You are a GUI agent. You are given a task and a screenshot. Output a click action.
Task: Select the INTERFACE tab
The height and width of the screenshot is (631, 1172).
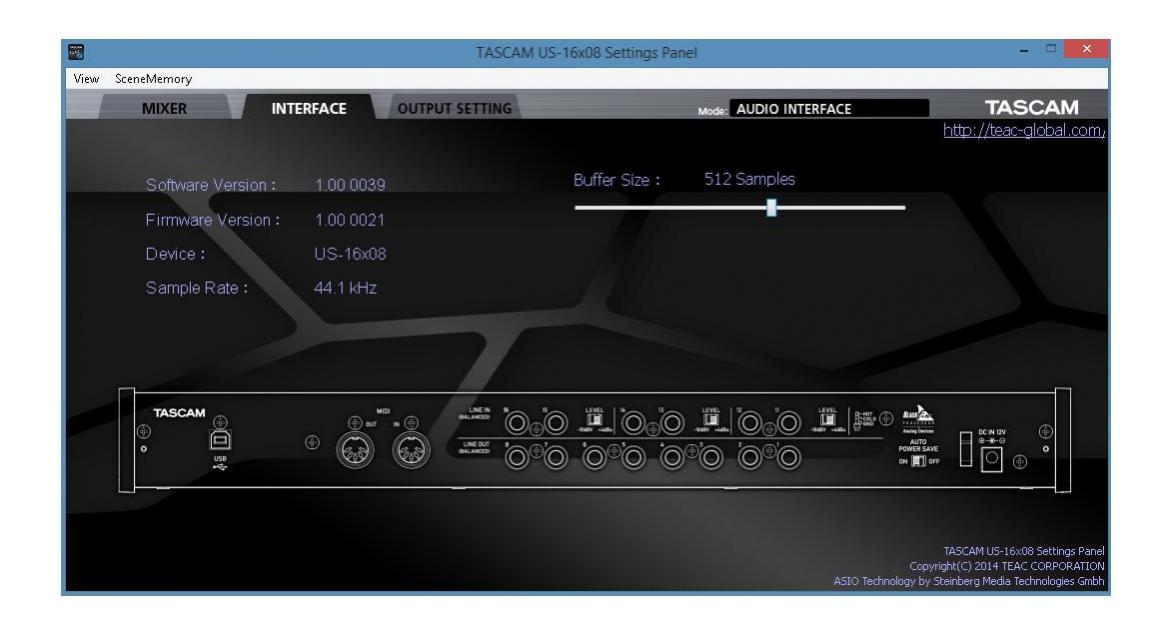click(310, 108)
